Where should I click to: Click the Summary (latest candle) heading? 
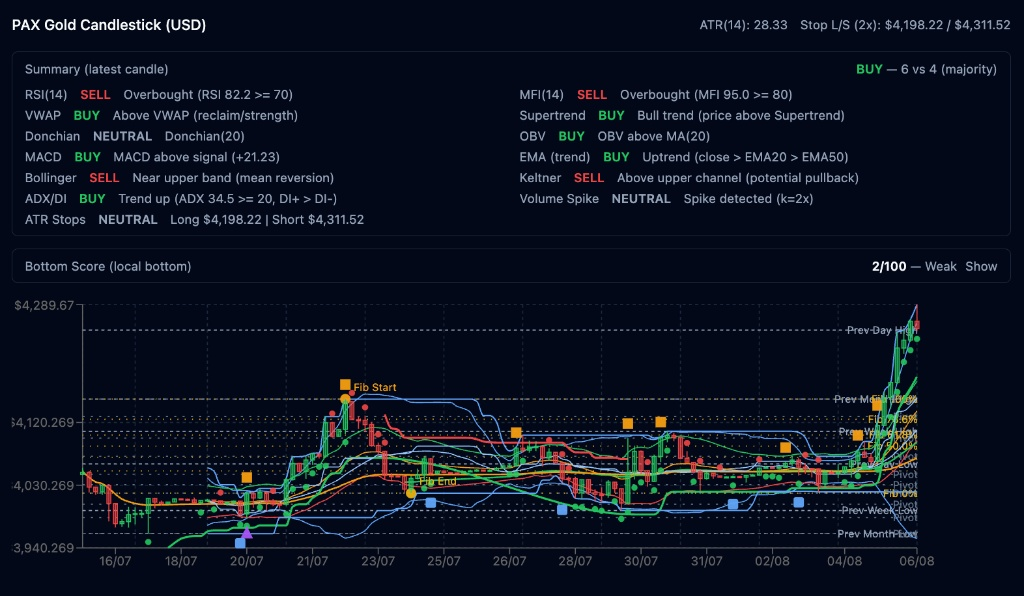[x=97, y=69]
